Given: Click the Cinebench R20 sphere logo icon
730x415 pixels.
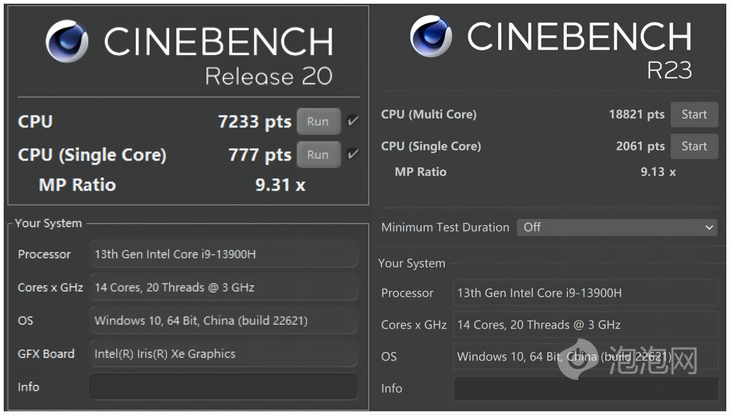Looking at the screenshot, I should 67,42.
